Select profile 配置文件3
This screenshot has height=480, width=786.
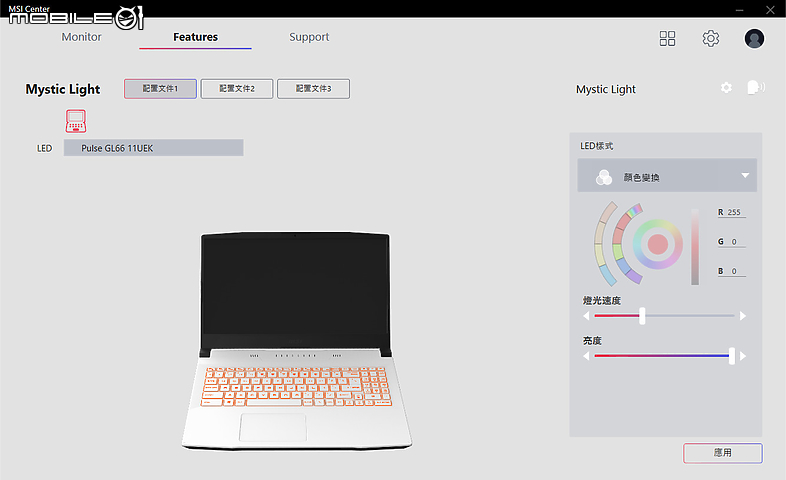pos(314,89)
